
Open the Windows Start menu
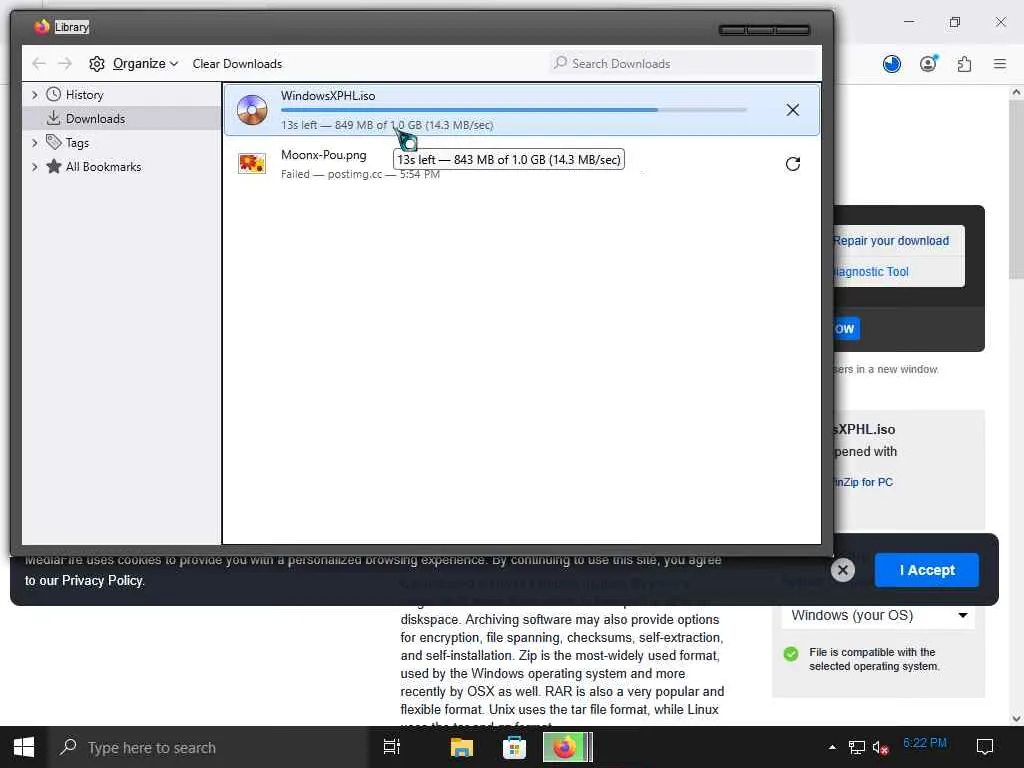tap(24, 747)
